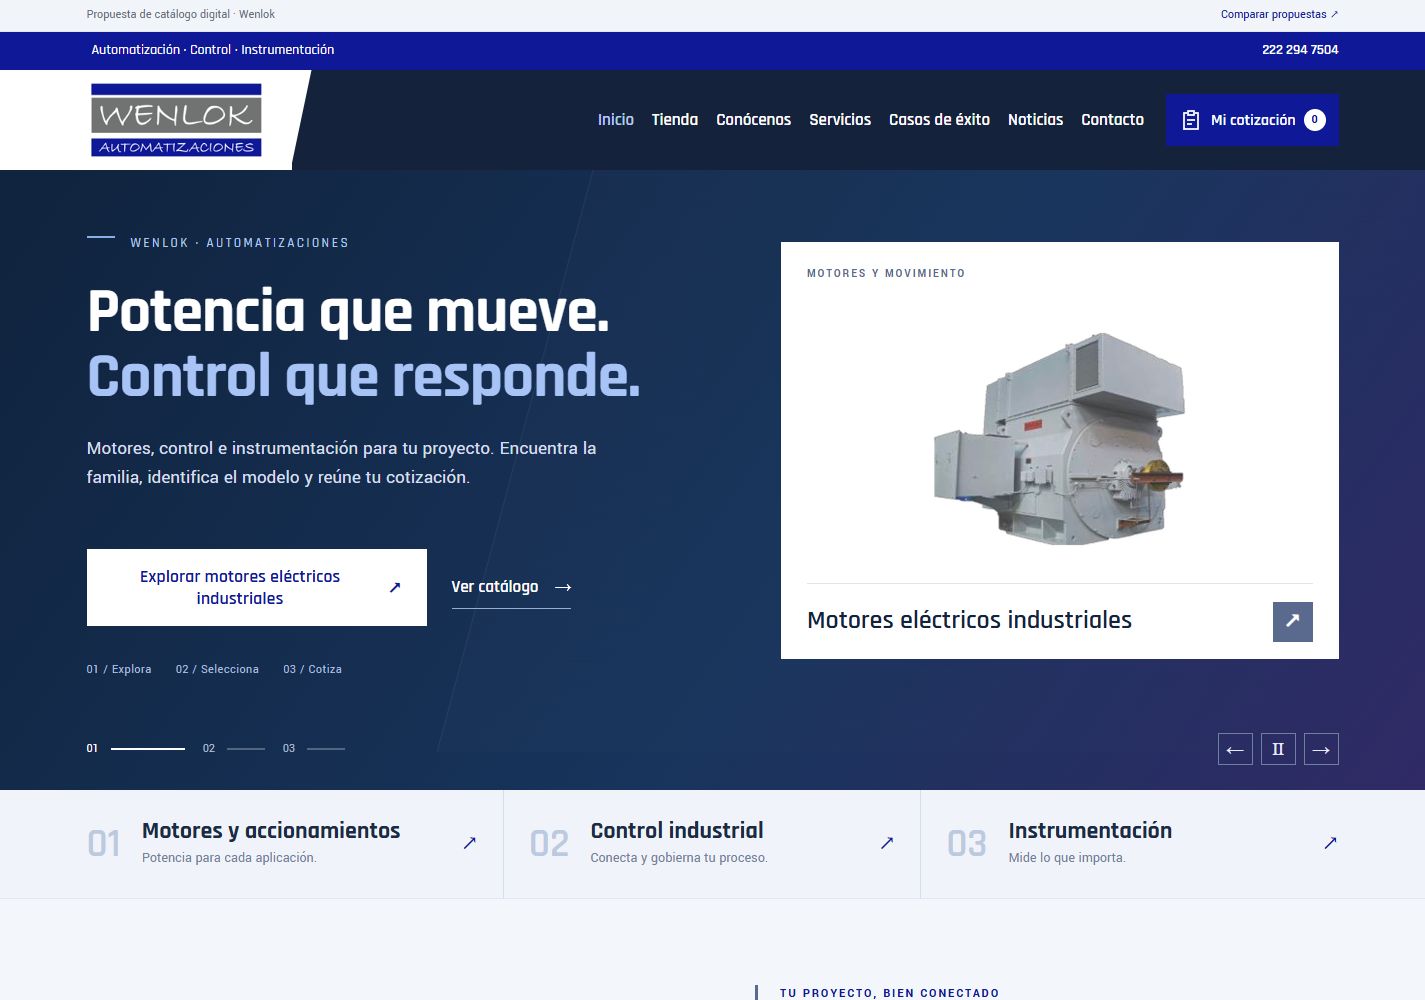Image resolution: width=1425 pixels, height=1000 pixels.
Task: Click the Wenlok Automatizaciones logo
Action: 176,120
